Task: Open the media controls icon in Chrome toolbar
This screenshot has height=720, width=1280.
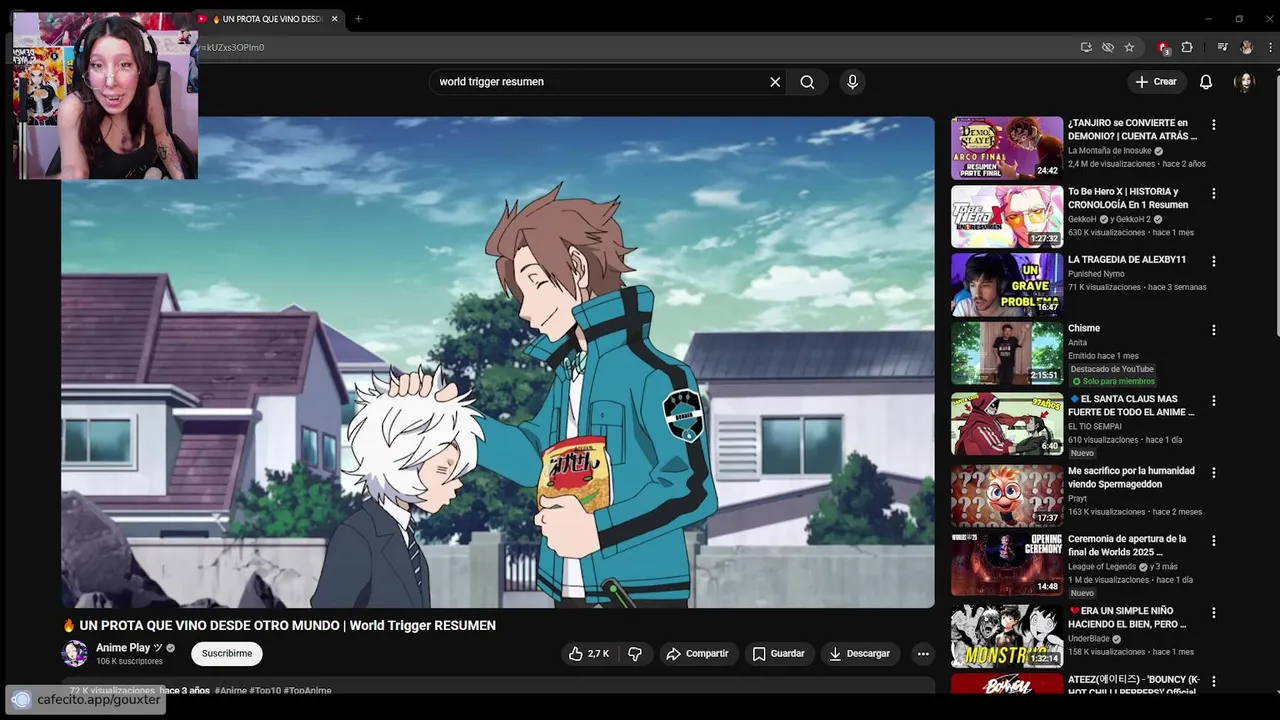Action: (x=1222, y=47)
